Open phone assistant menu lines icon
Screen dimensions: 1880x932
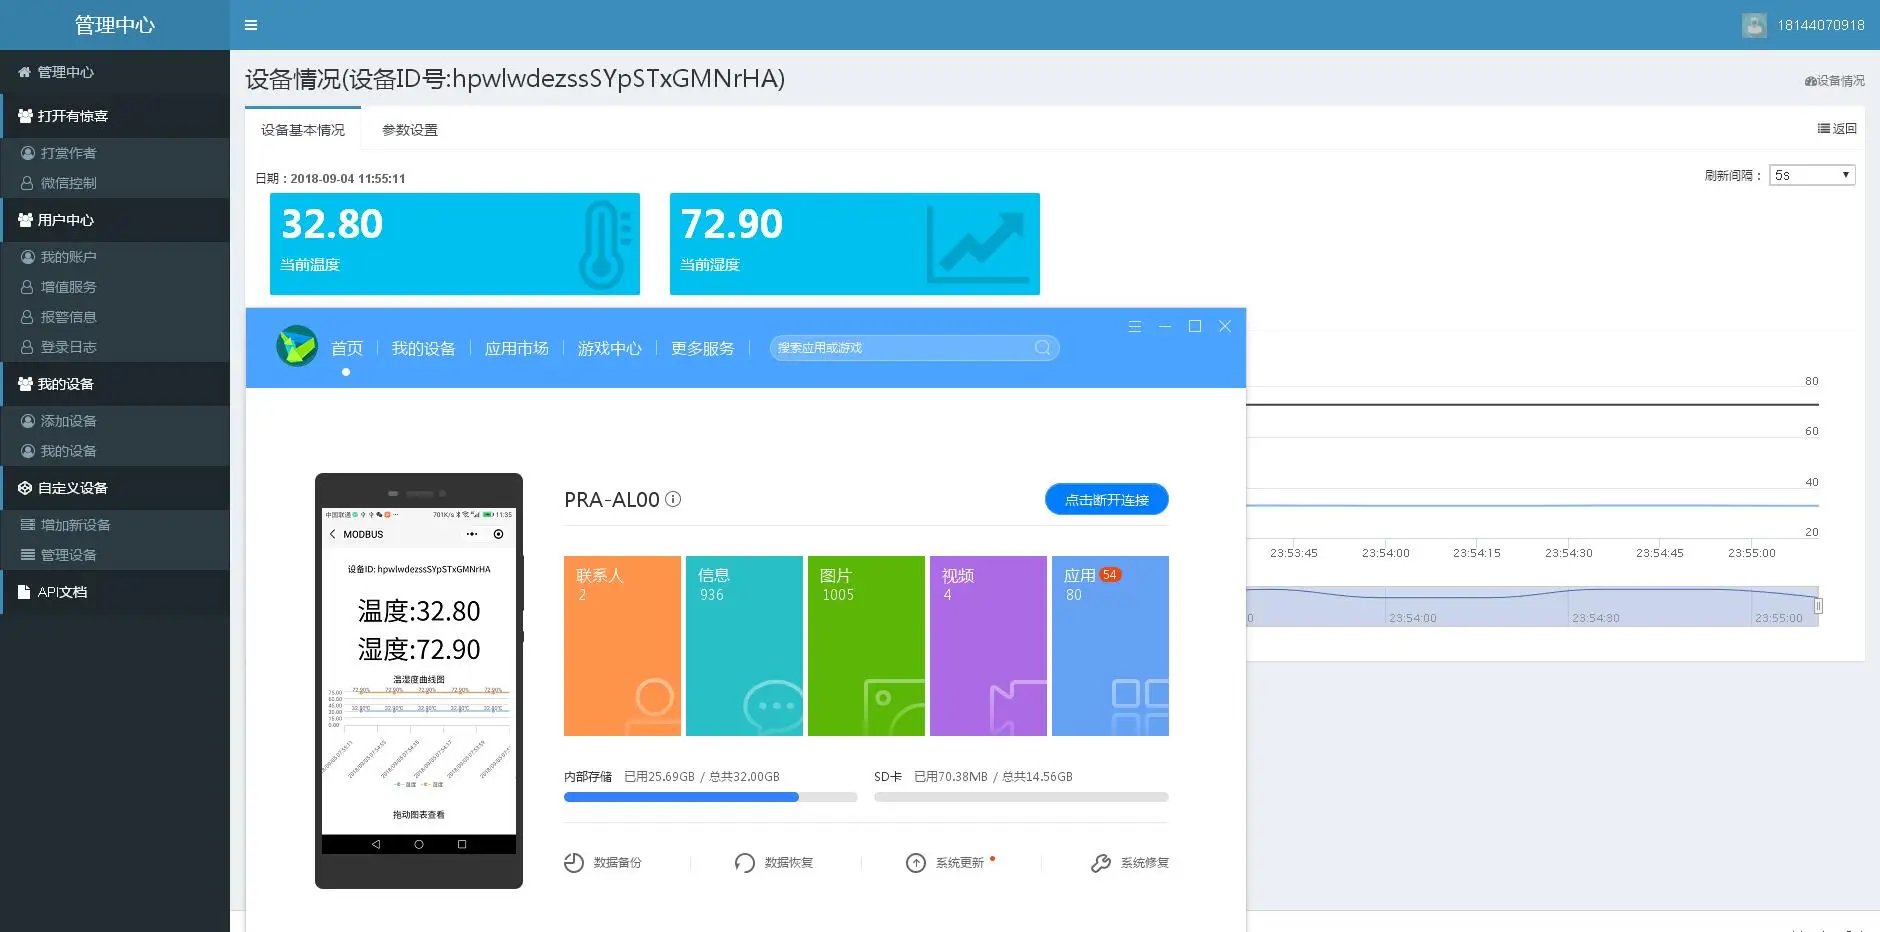[1135, 327]
